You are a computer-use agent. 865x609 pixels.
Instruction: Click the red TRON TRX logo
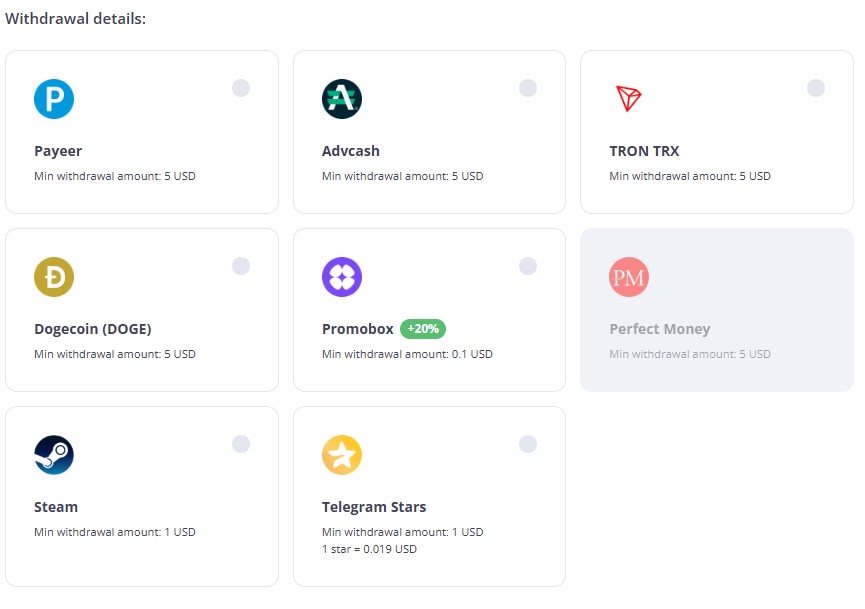tap(629, 99)
